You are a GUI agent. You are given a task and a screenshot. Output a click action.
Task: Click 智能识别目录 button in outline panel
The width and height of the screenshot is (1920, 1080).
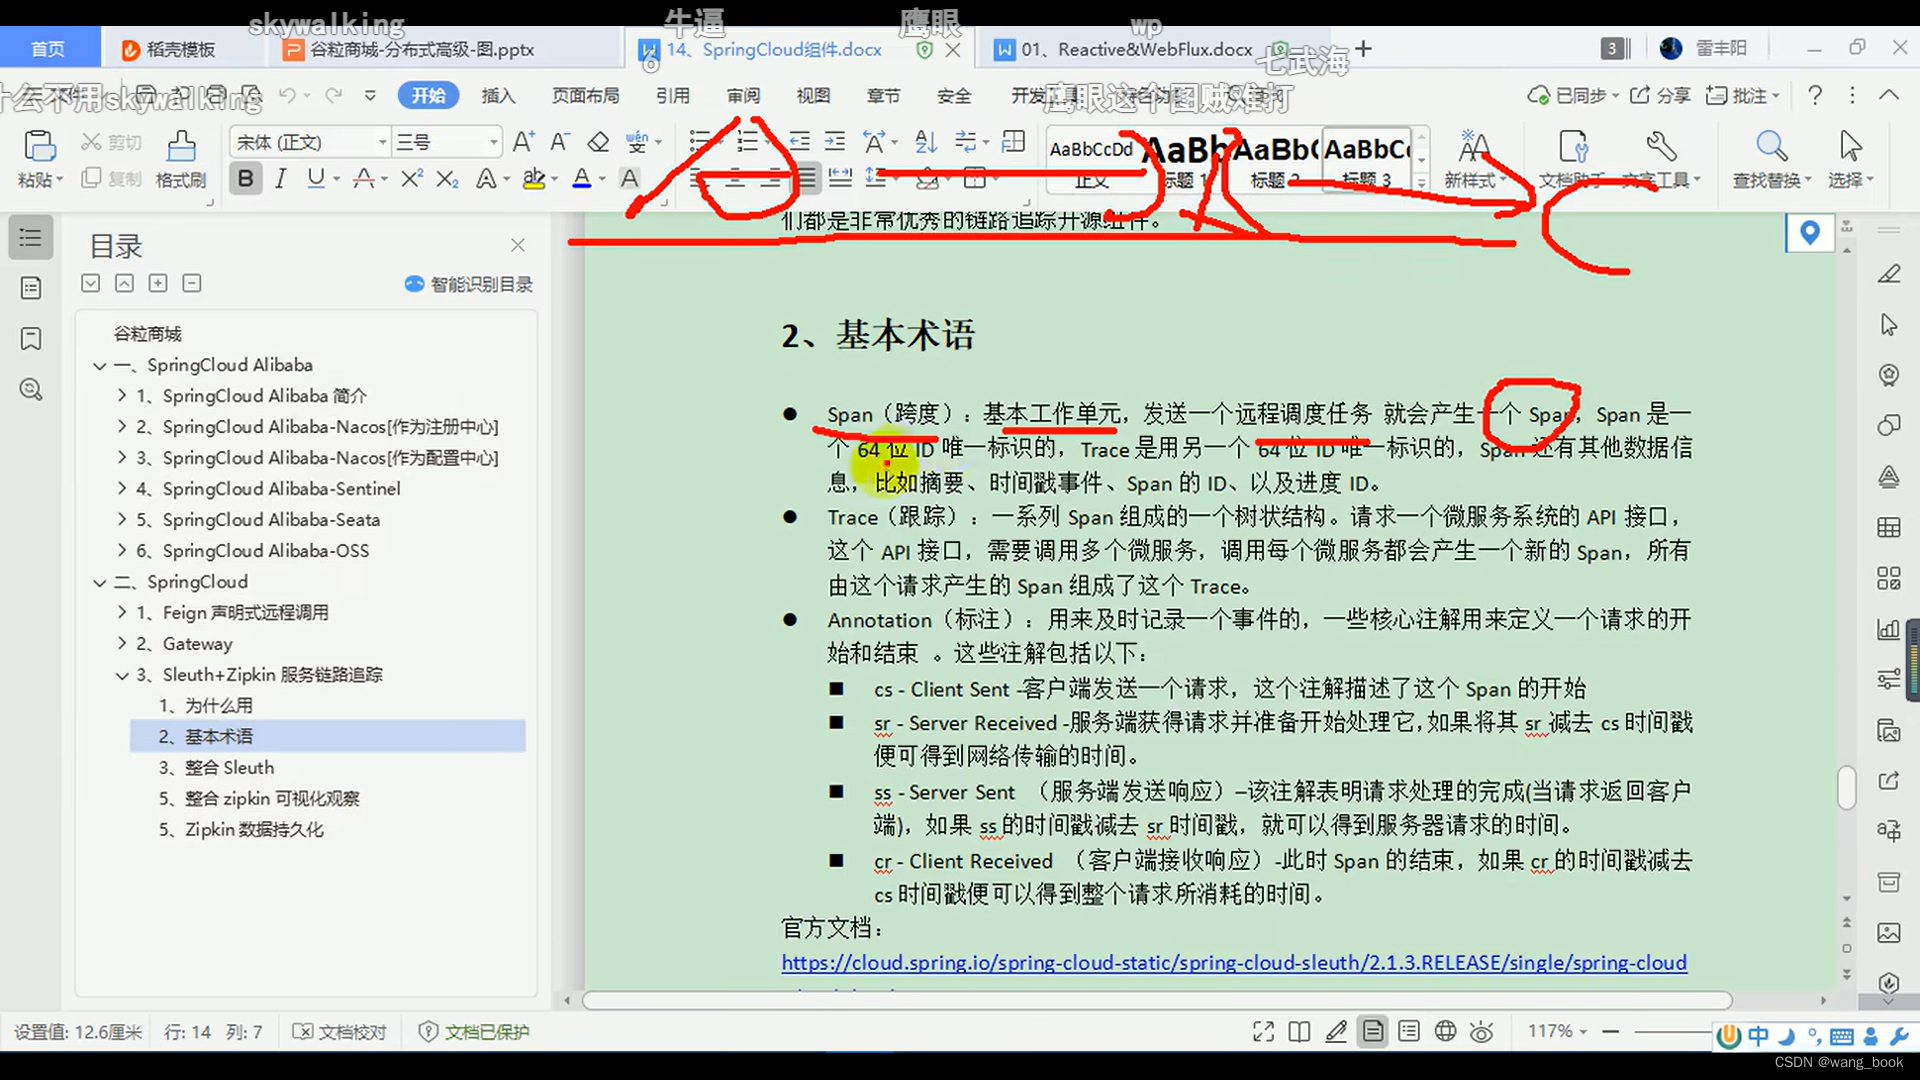pyautogui.click(x=469, y=284)
